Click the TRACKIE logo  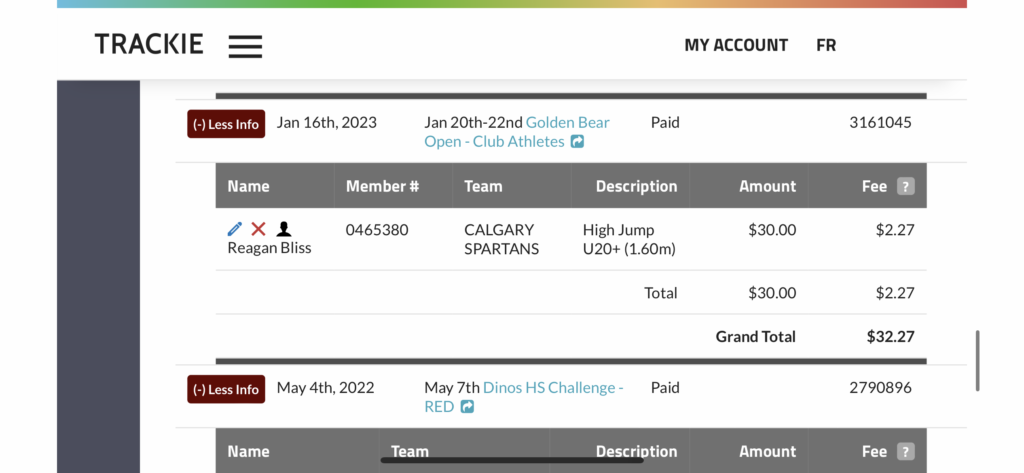click(149, 44)
